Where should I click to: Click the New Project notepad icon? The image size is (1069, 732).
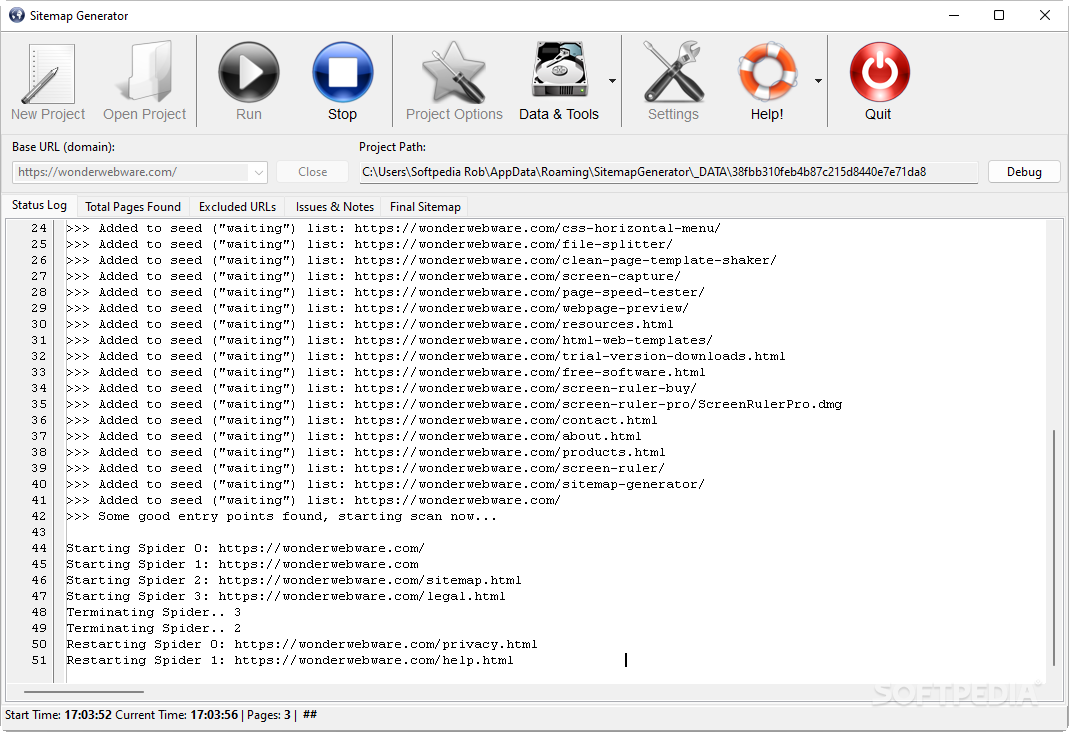click(48, 73)
